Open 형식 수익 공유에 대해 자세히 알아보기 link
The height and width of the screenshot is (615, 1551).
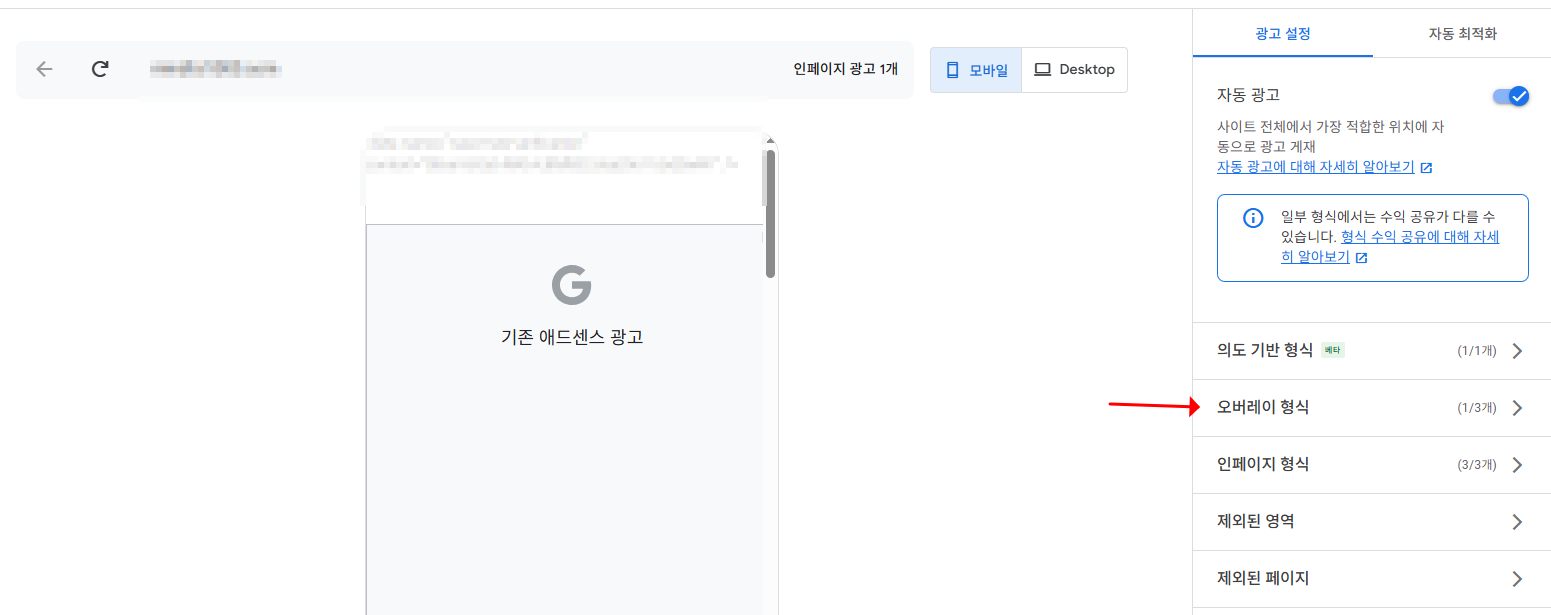pyautogui.click(x=1390, y=246)
